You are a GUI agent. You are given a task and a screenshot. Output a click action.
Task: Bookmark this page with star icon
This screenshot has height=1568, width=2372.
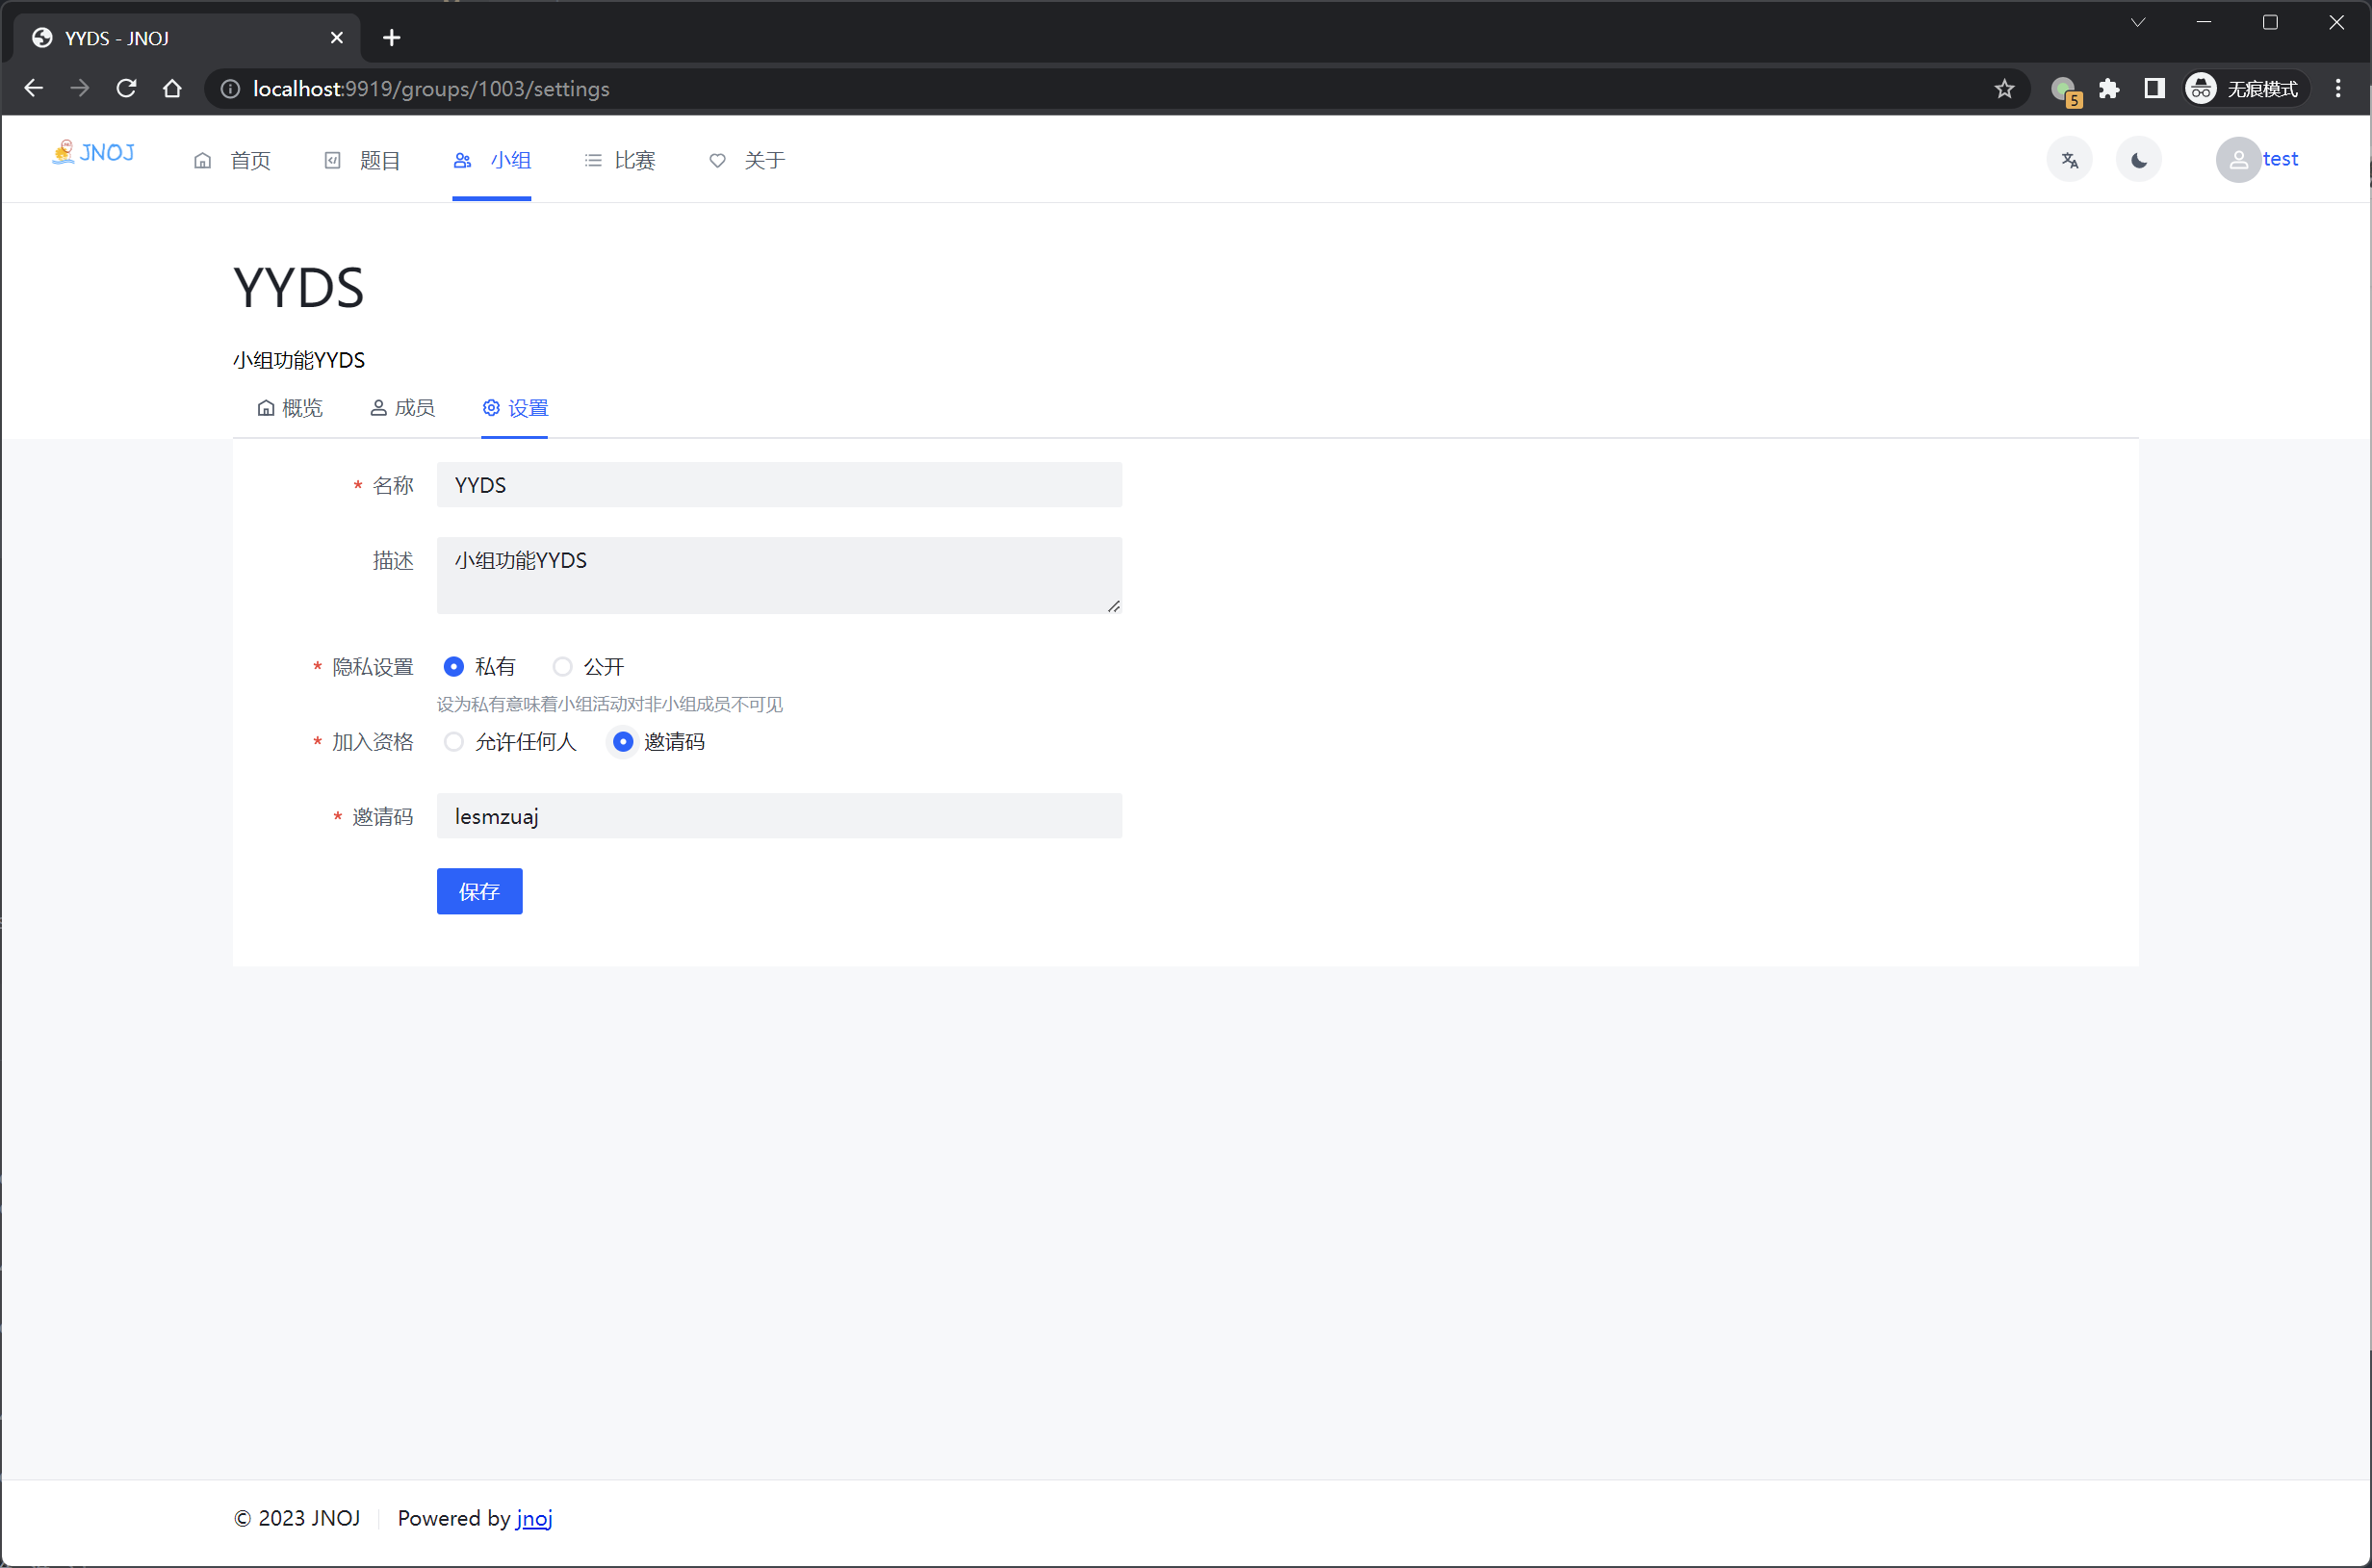(x=2004, y=89)
